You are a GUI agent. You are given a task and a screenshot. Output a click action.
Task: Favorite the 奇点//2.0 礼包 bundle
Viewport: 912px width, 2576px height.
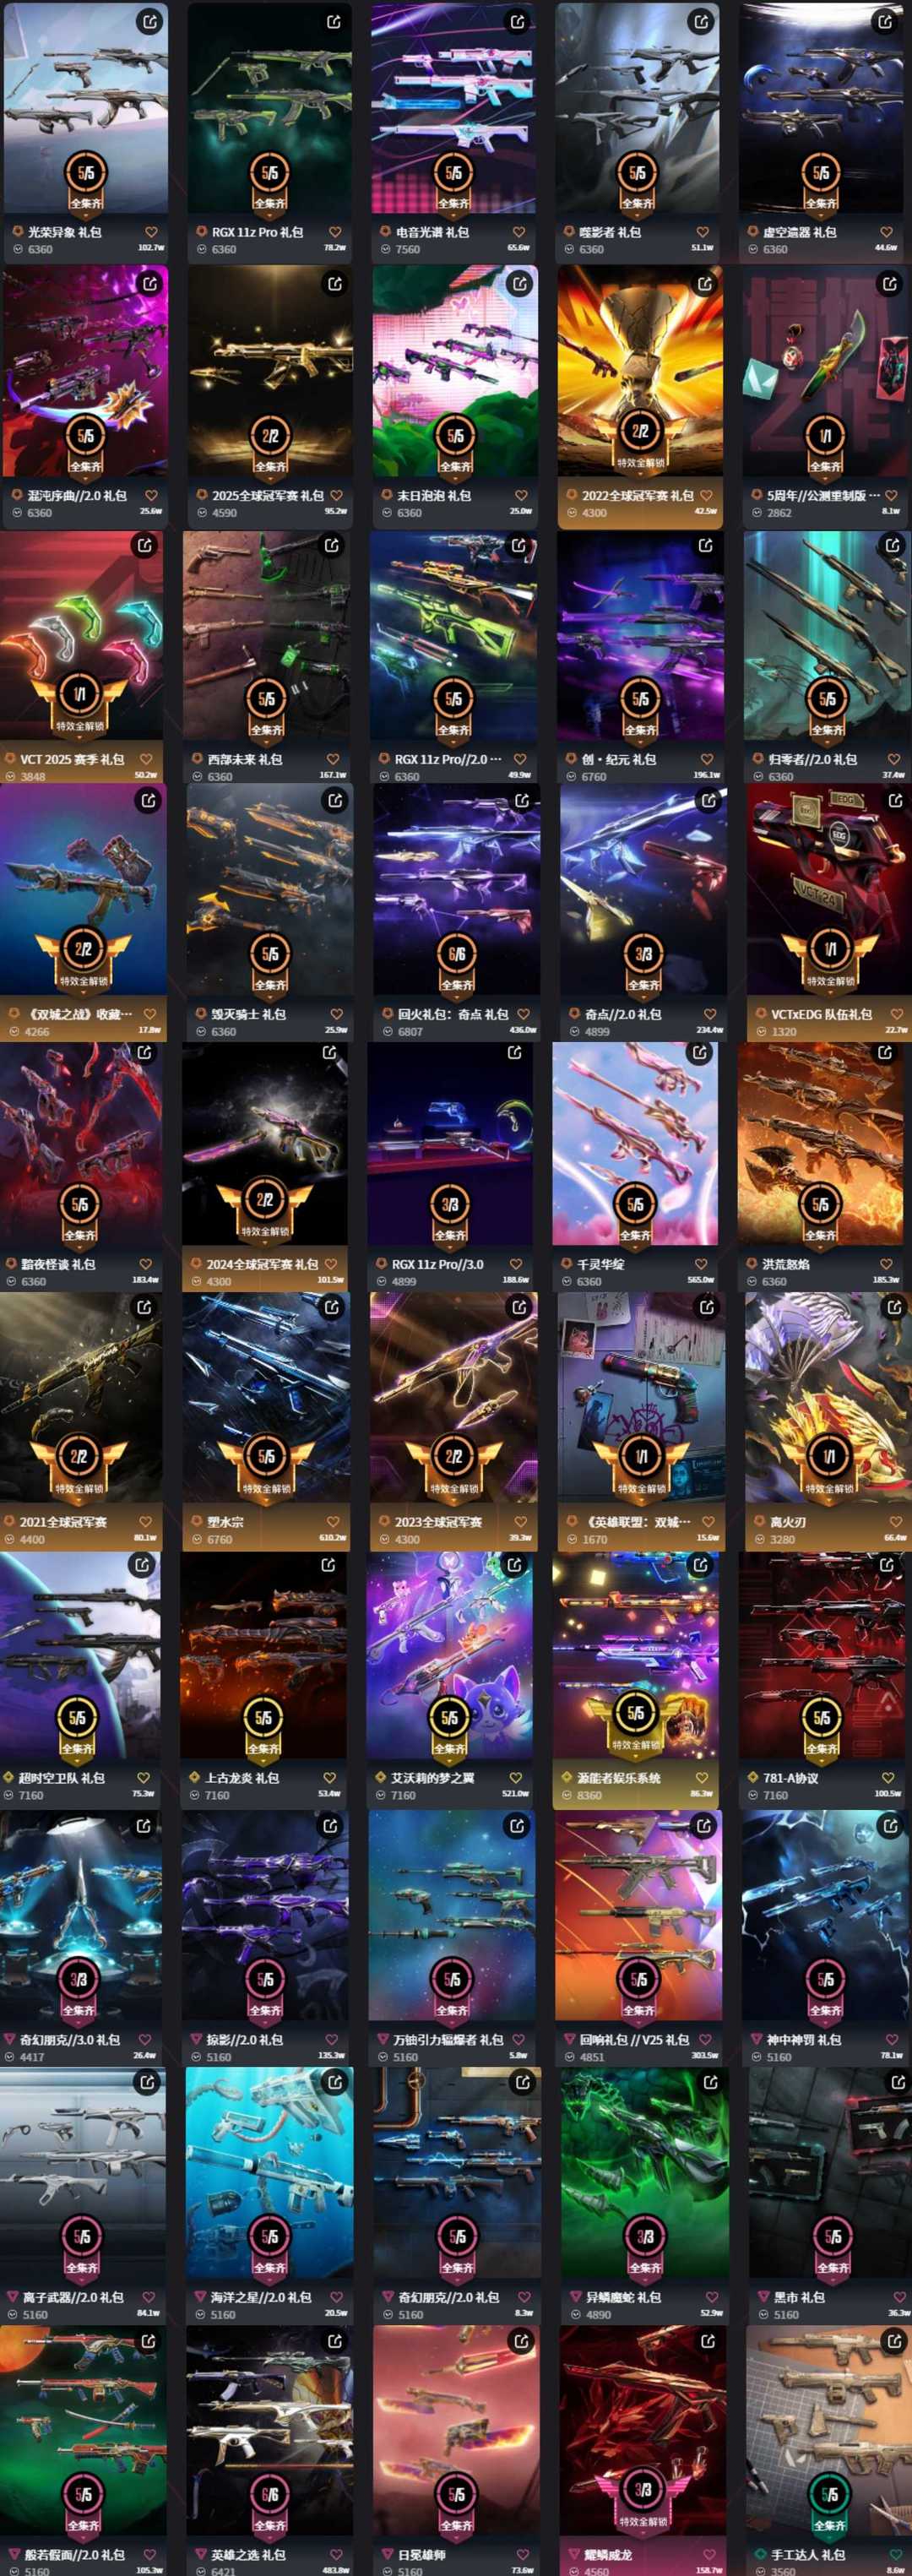point(709,1014)
